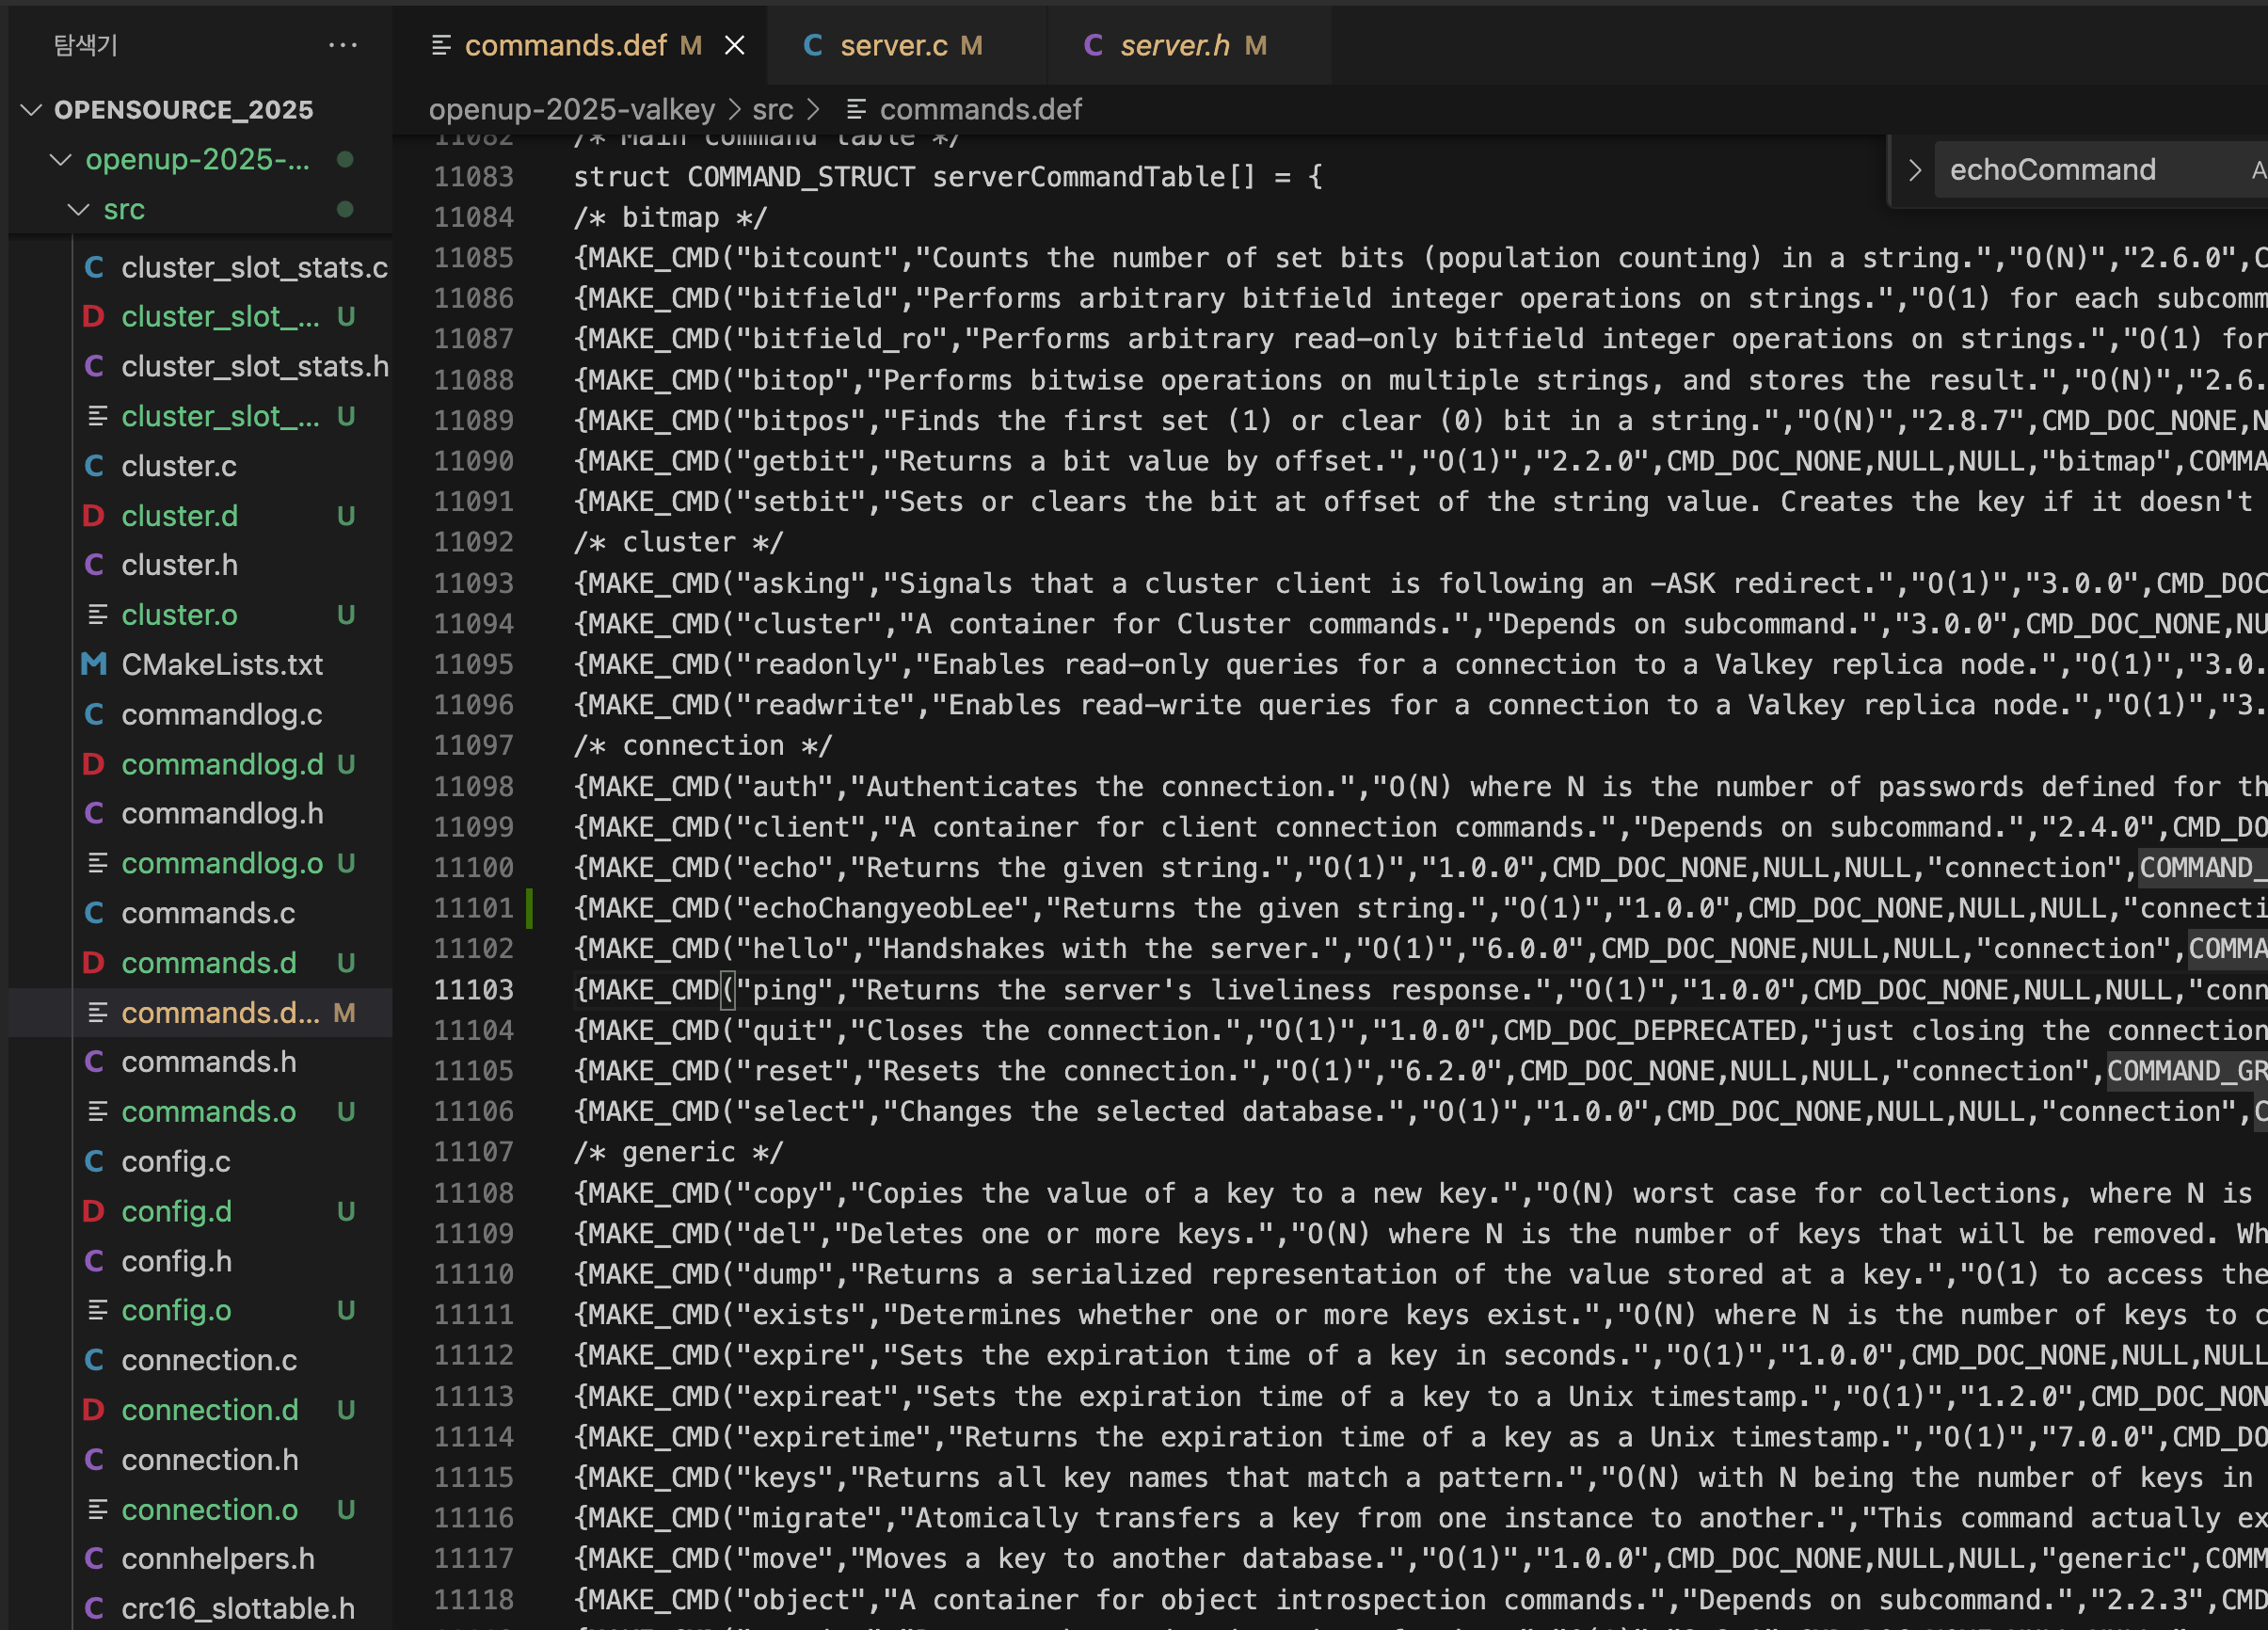Click the M icon beside CMakeLists.txt

click(x=93, y=665)
